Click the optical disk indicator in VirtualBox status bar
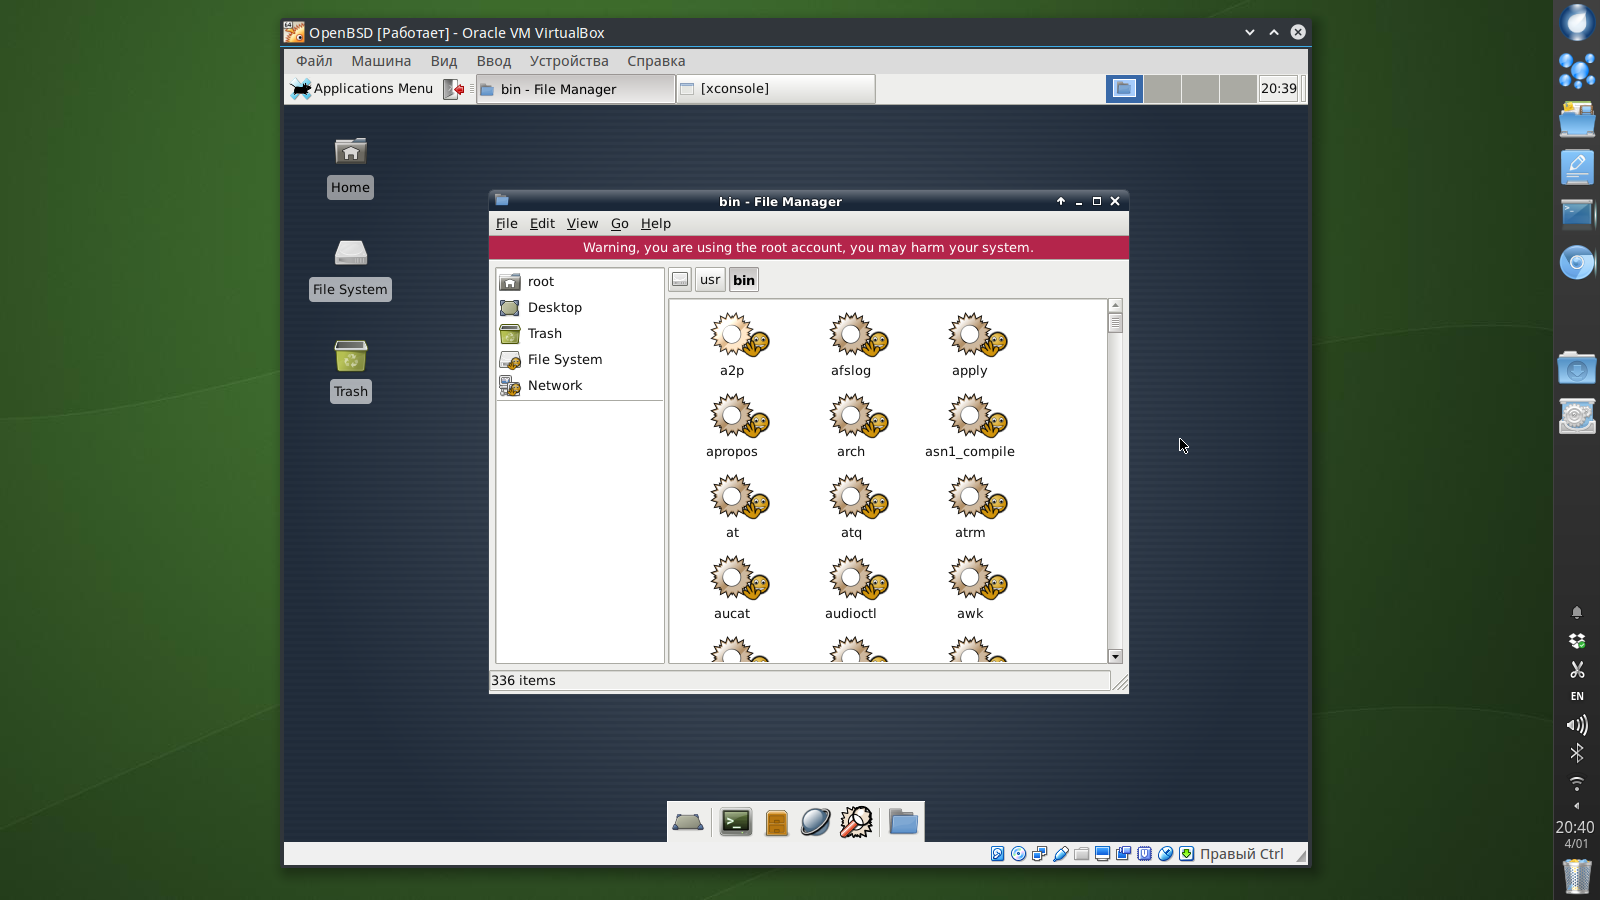The image size is (1600, 900). pos(1018,854)
